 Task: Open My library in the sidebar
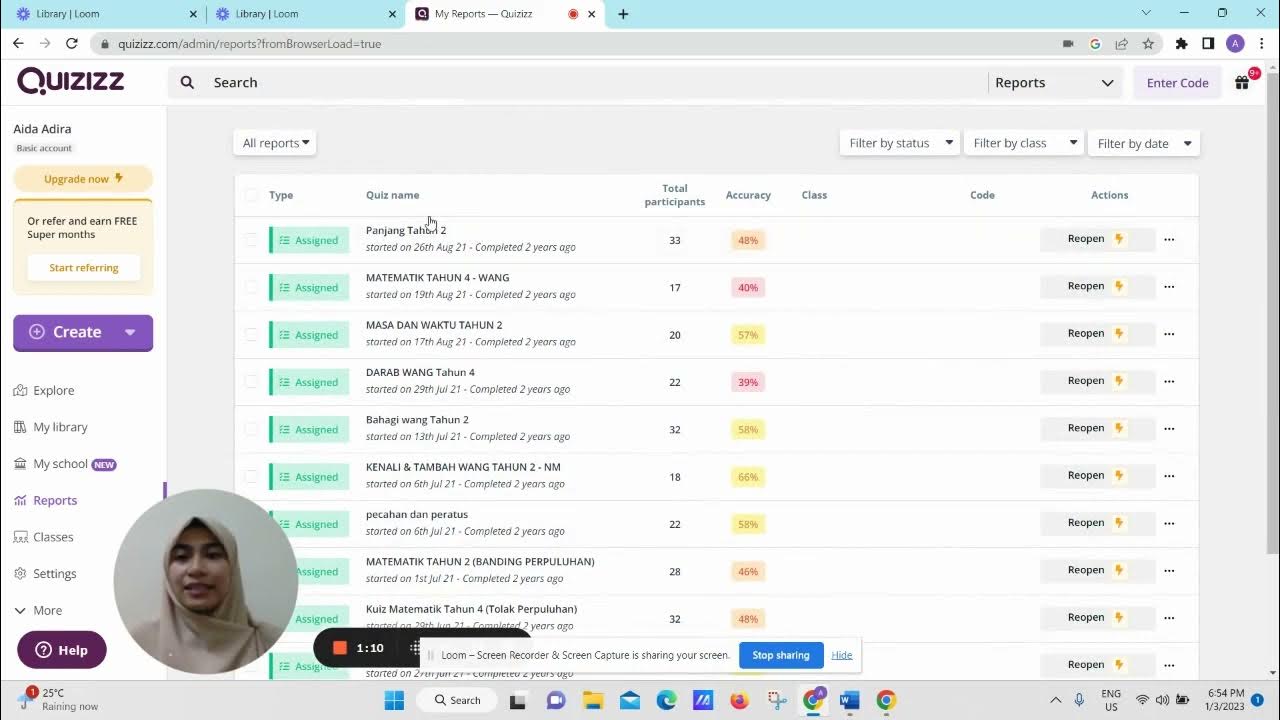point(51,427)
